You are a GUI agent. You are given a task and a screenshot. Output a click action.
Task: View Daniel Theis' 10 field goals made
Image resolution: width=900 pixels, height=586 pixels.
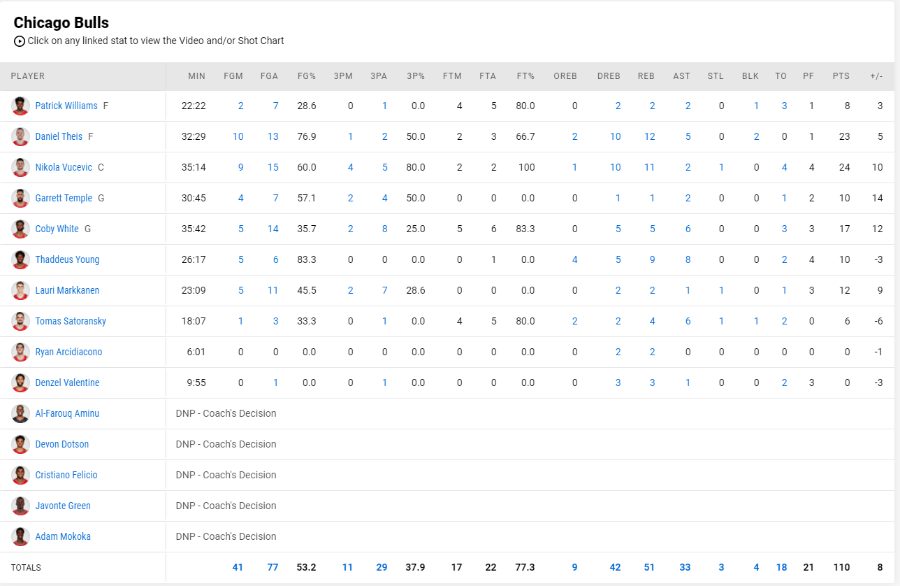pyautogui.click(x=238, y=137)
